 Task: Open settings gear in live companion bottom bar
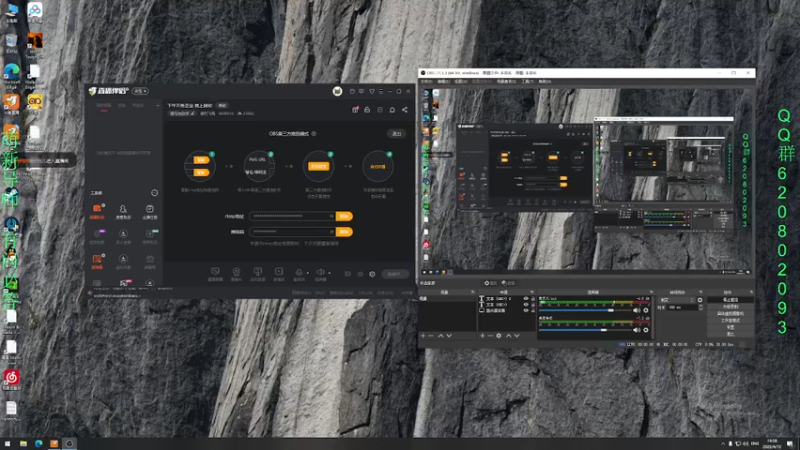pos(372,274)
